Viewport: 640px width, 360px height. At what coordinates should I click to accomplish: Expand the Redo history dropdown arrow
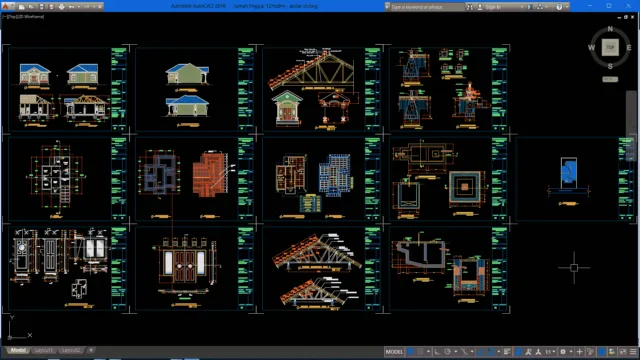tap(93, 7)
